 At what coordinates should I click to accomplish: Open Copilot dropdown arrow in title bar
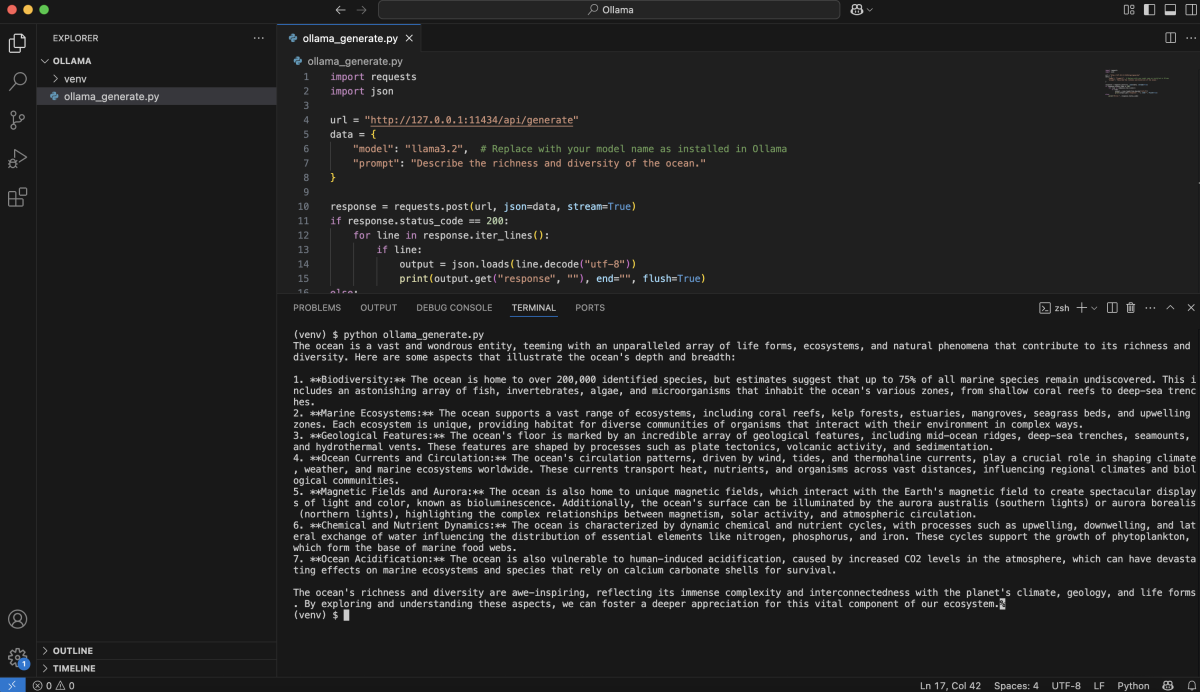point(870,9)
